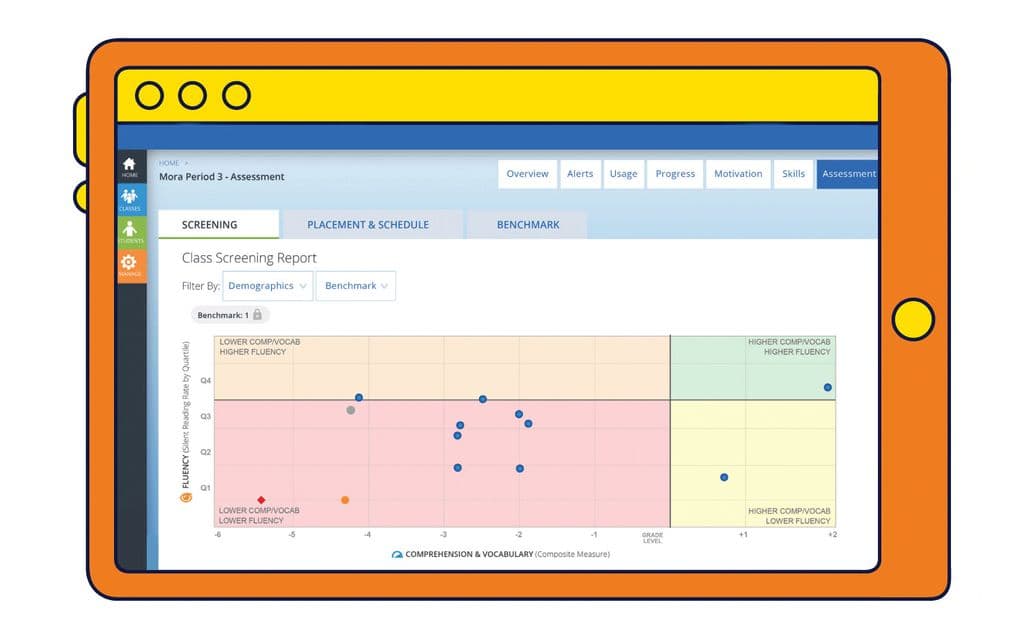Expand the Demographics filter dropdown
The height and width of the screenshot is (639, 1024).
pyautogui.click(x=268, y=286)
